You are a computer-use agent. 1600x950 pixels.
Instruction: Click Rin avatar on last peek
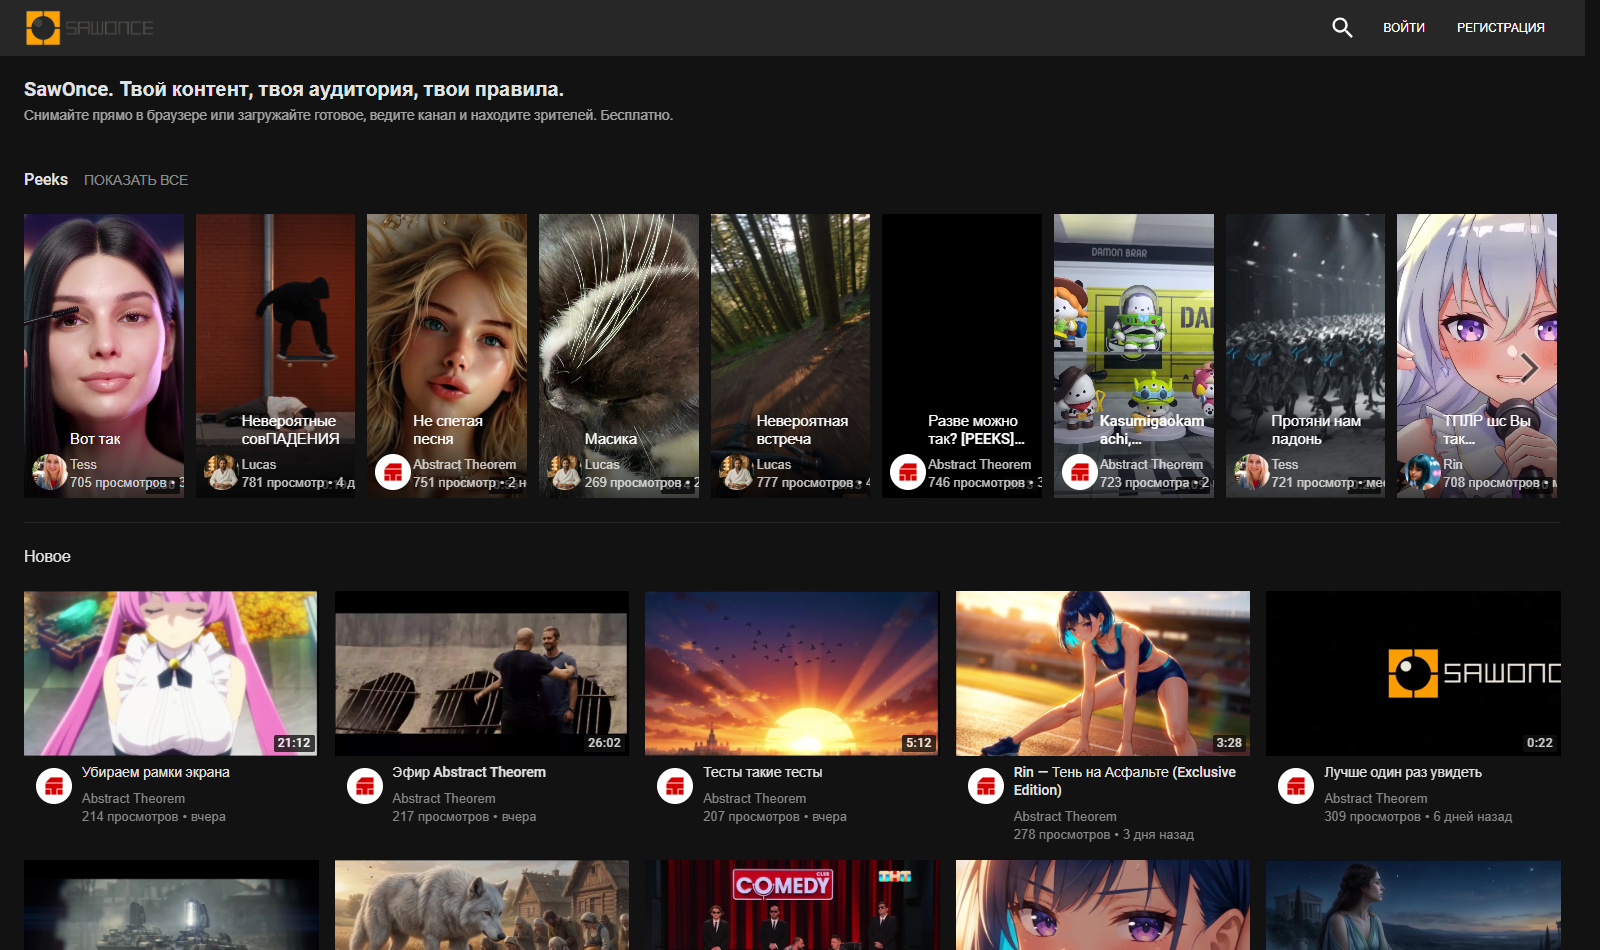[1423, 472]
